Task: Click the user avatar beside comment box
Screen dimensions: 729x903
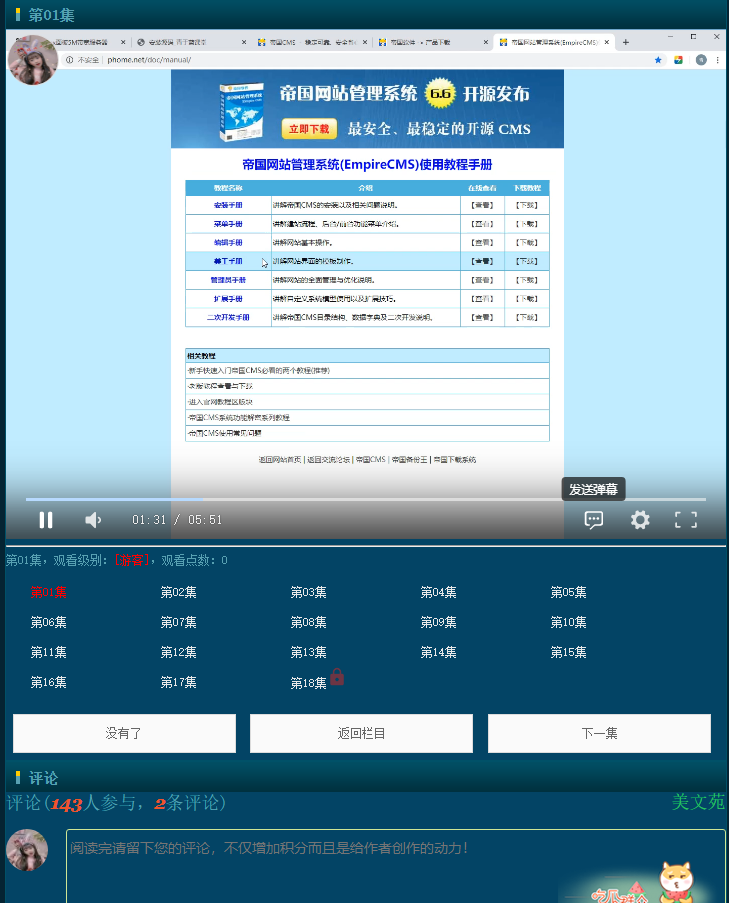Action: (27, 849)
